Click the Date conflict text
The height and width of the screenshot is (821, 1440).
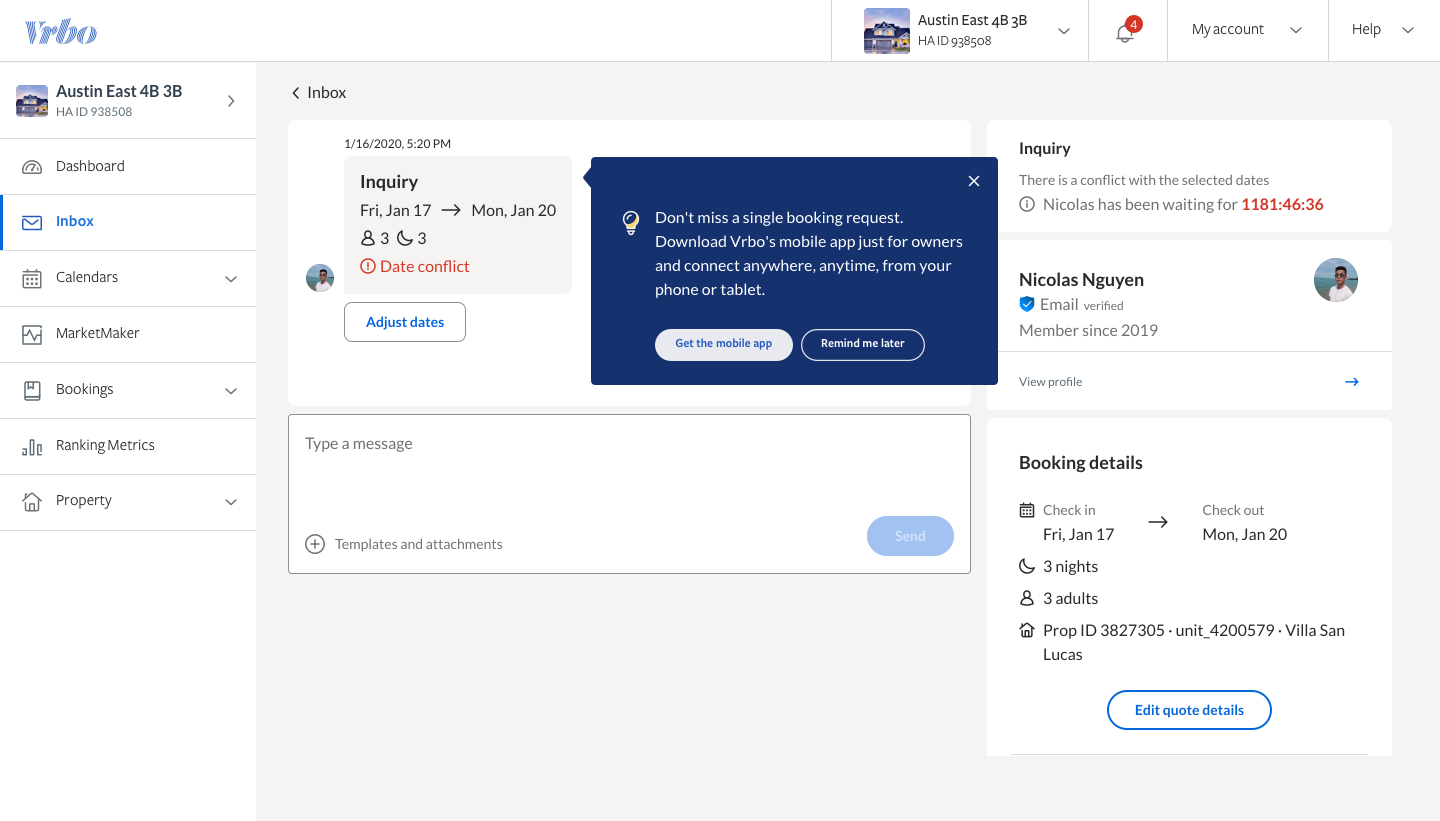coord(425,267)
